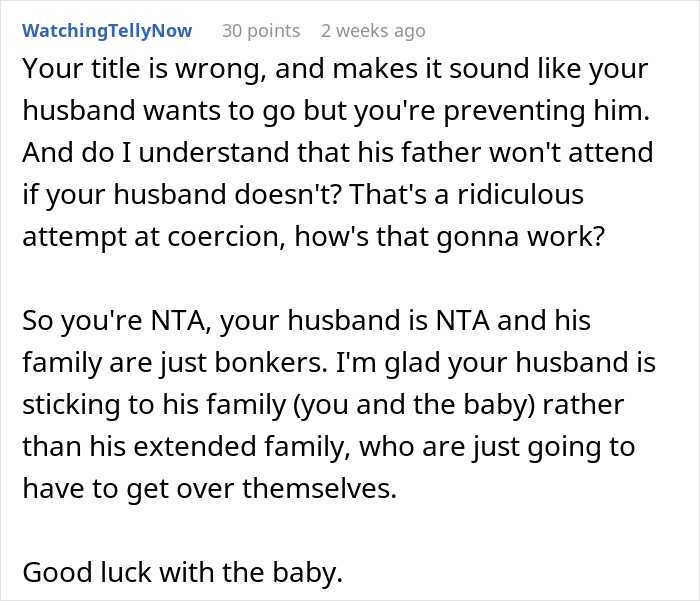
Task: Click the word "ridiculous" in the comment
Action: coord(522,195)
